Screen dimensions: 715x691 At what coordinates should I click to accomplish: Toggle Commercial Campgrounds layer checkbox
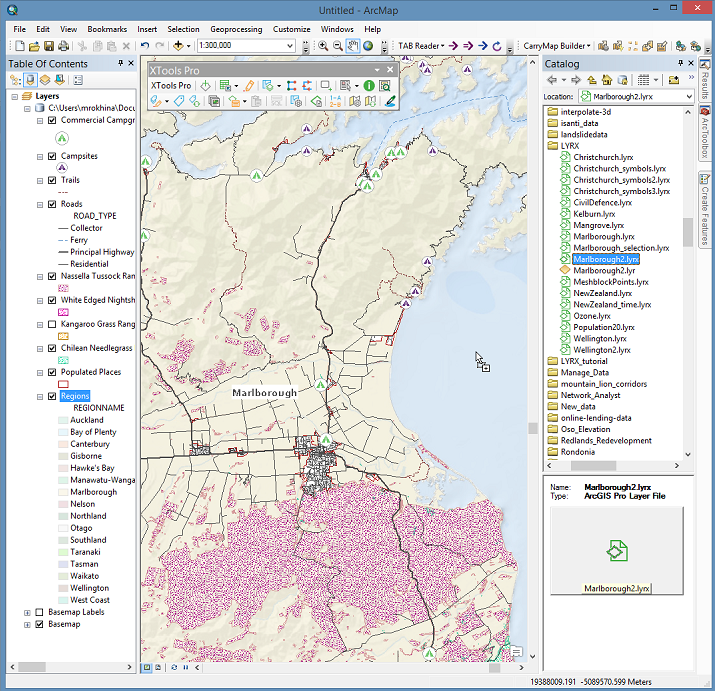coord(52,120)
